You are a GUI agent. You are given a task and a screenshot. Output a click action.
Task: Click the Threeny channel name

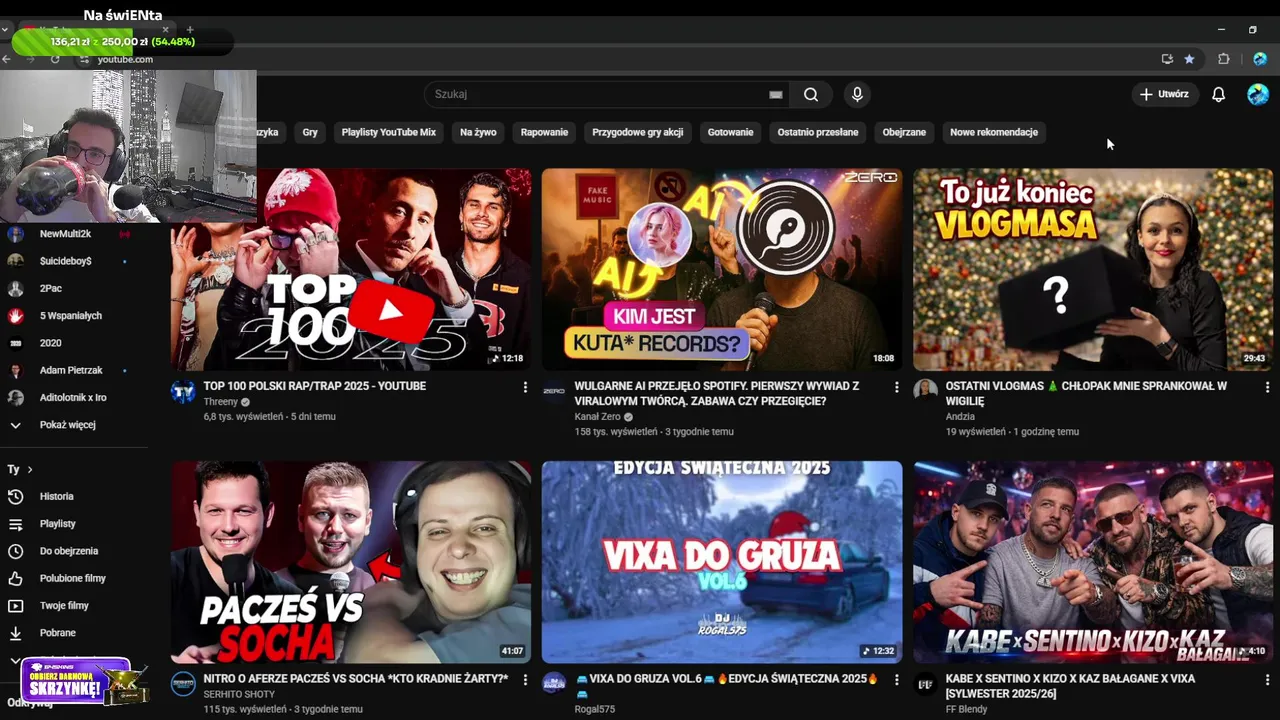click(x=221, y=402)
